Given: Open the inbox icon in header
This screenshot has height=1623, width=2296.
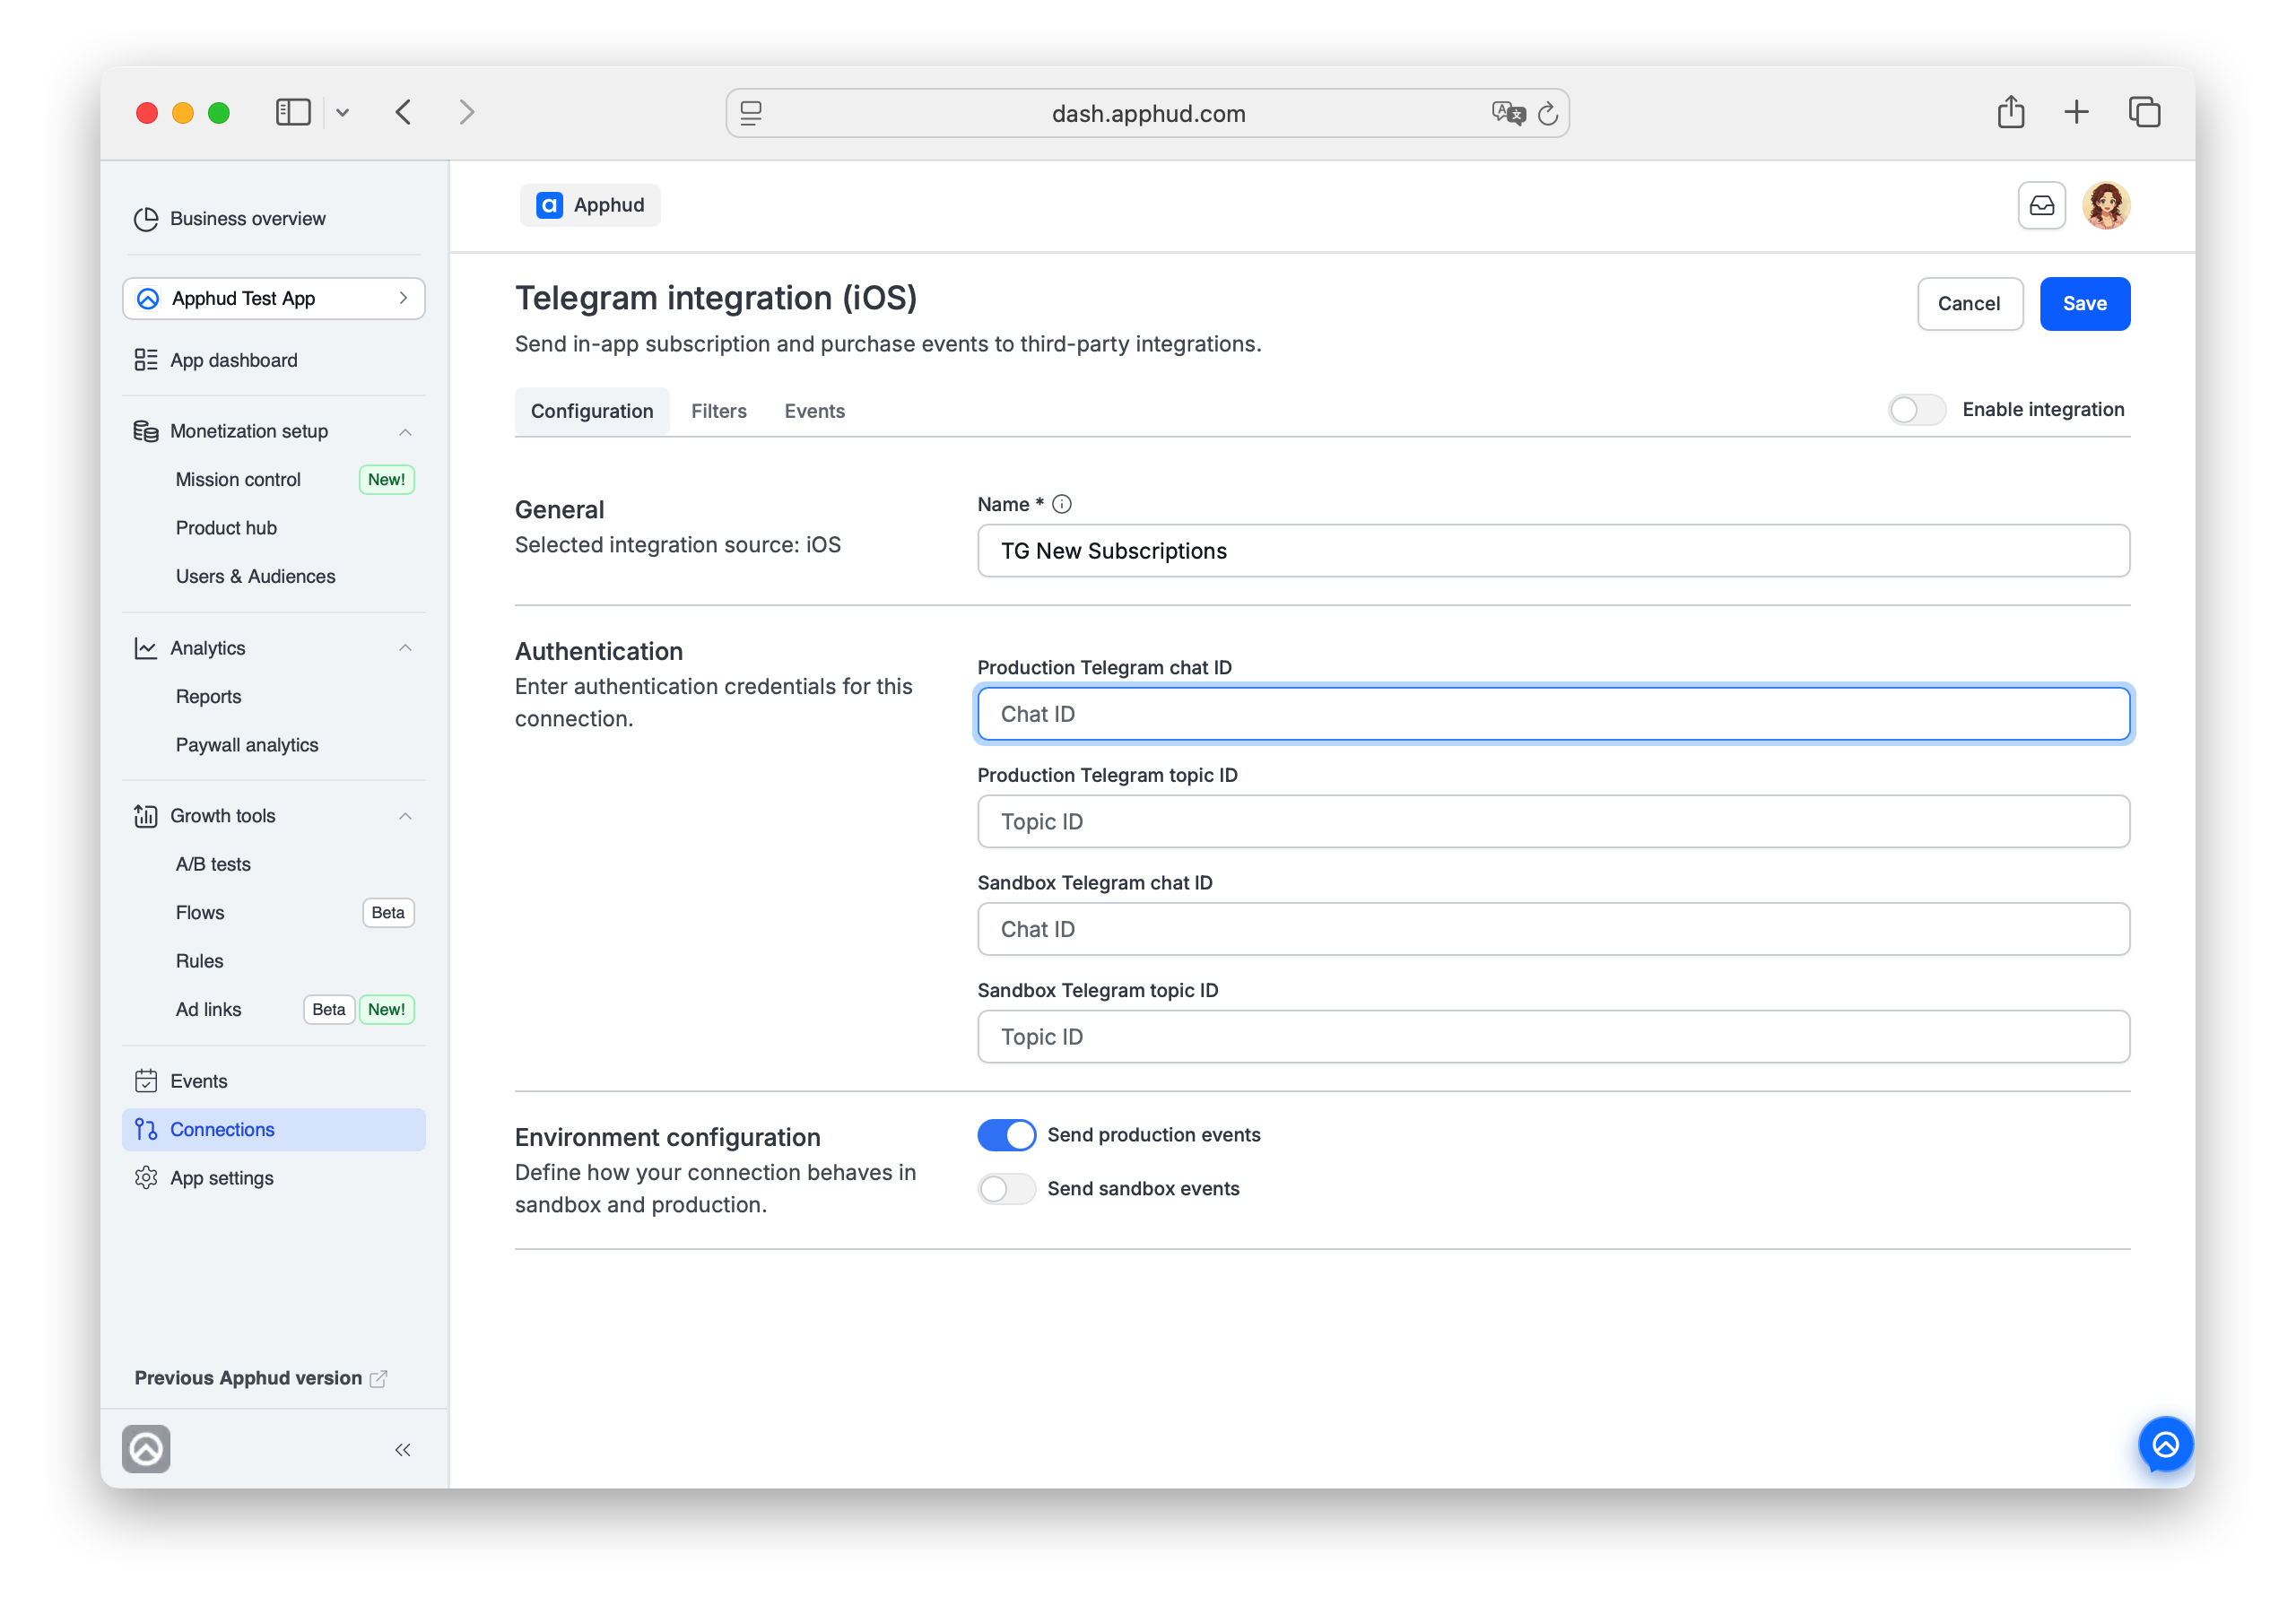Looking at the screenshot, I should pos(2041,205).
